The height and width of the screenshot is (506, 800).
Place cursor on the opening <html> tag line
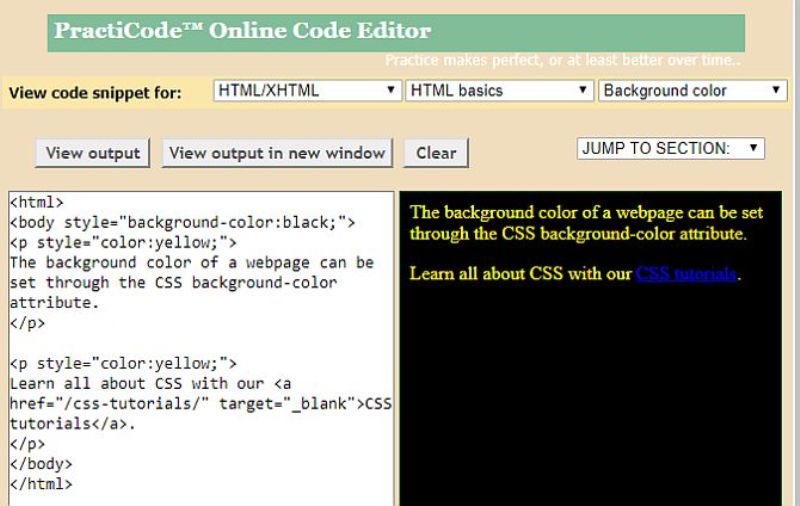click(37, 203)
